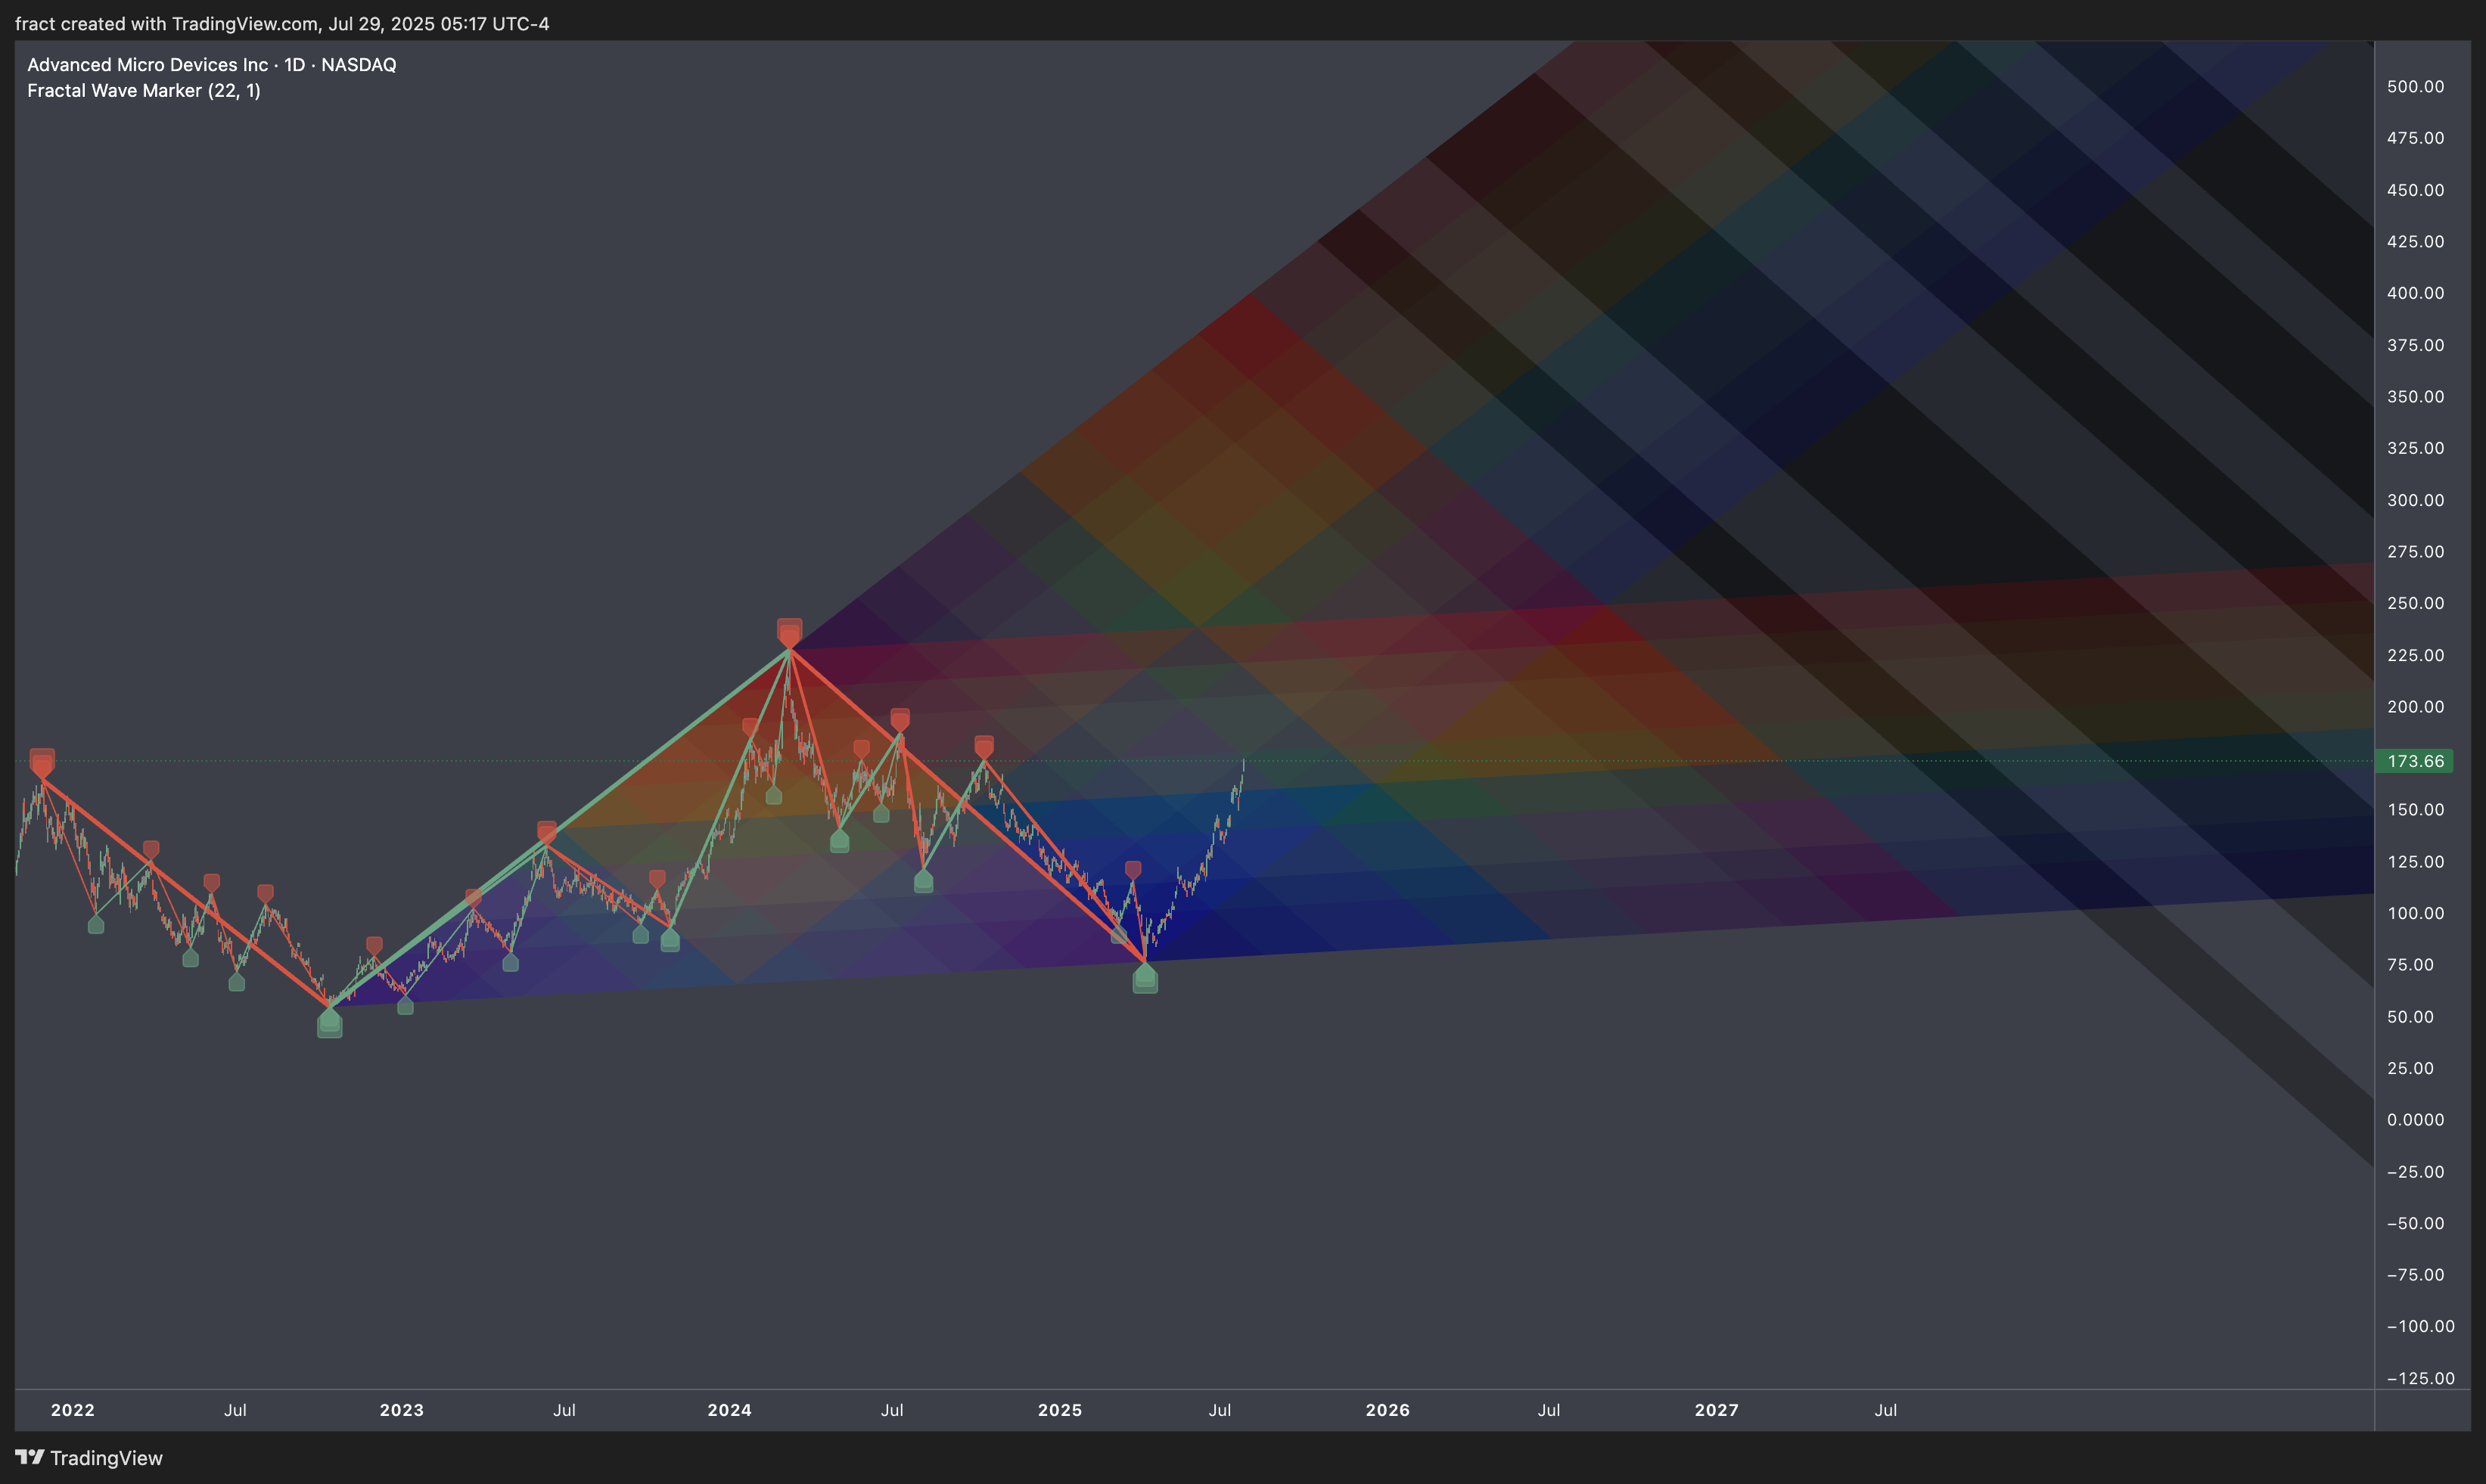Click the 2024 label on time axis
The height and width of the screenshot is (1484, 2486).
click(x=730, y=1410)
